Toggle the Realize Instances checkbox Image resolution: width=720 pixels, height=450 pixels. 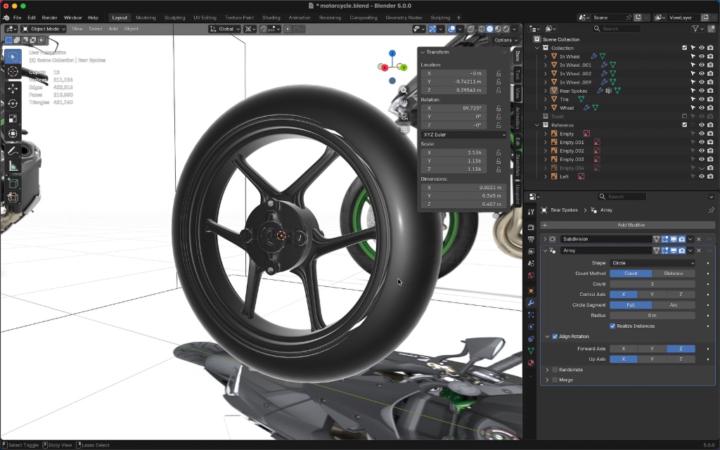coord(613,325)
